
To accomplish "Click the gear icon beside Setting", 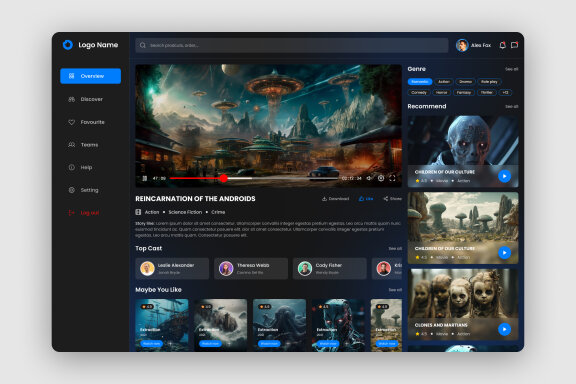I will point(72,190).
